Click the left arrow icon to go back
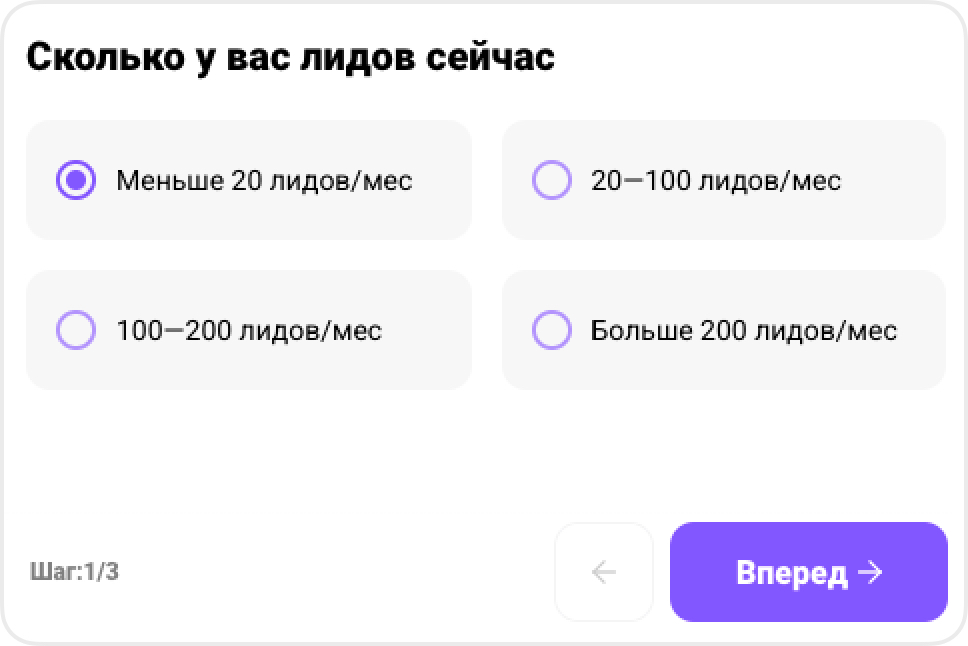The width and height of the screenshot is (968, 646). coord(603,572)
